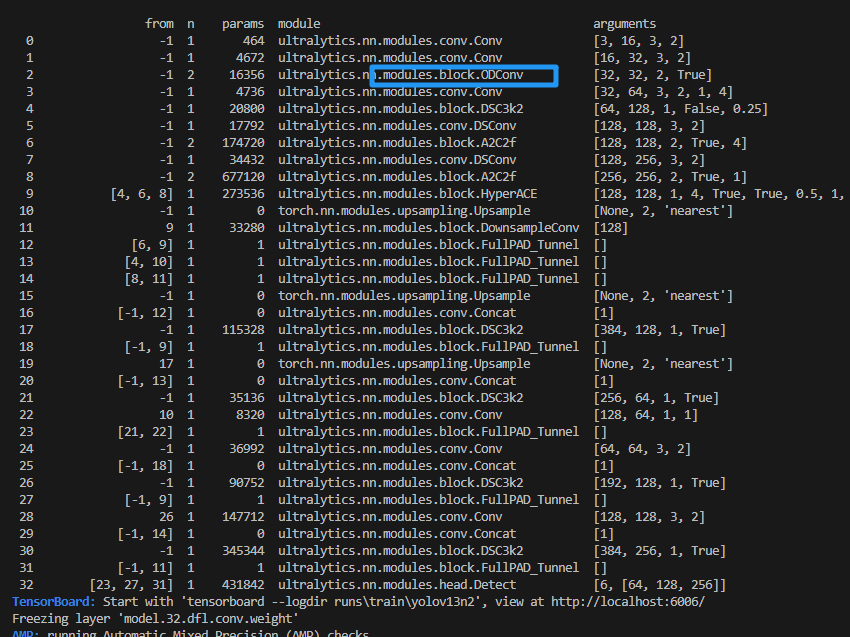Select the params value 36992

click(247, 449)
